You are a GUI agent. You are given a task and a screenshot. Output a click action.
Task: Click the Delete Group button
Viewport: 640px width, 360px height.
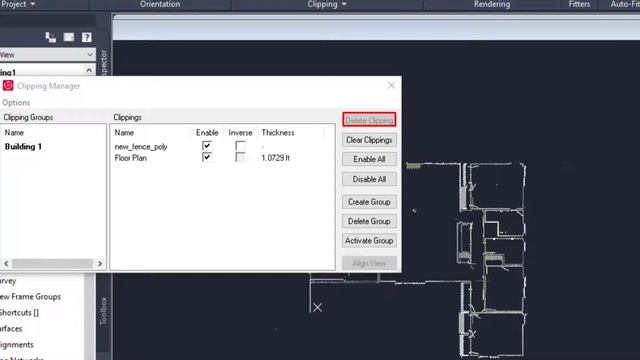(369, 221)
